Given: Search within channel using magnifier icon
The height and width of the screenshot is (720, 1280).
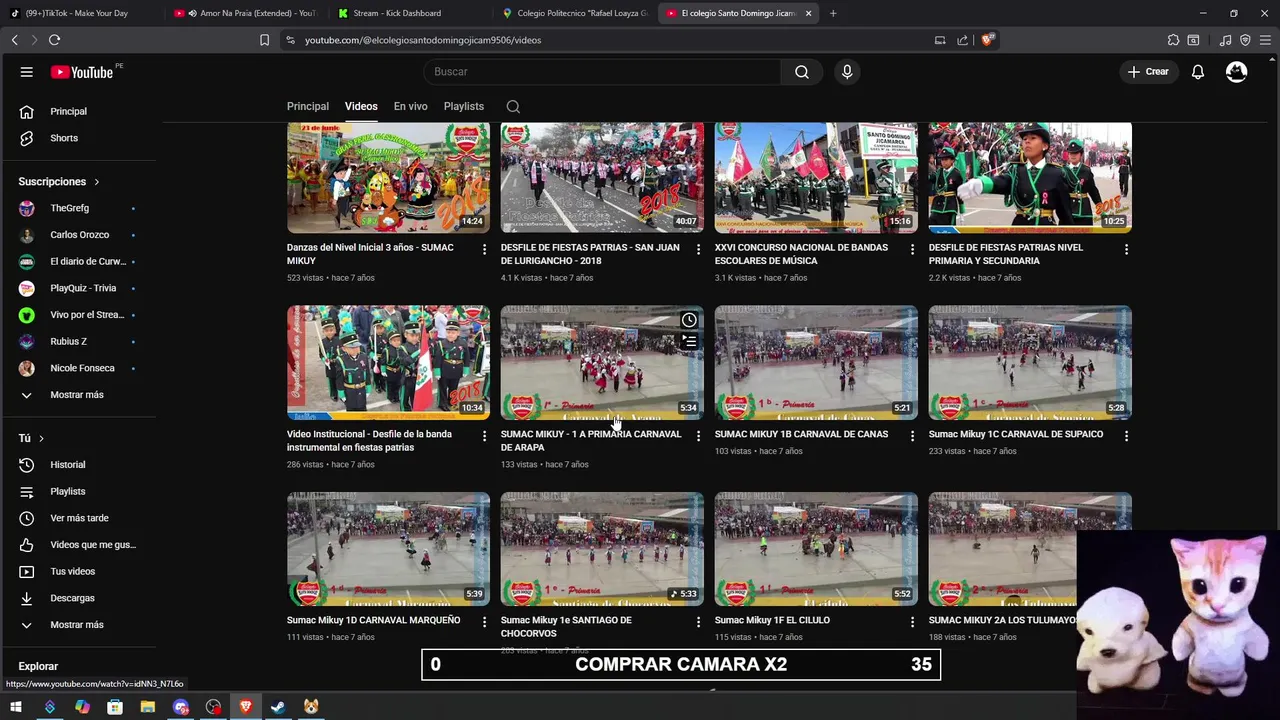Looking at the screenshot, I should point(513,107).
